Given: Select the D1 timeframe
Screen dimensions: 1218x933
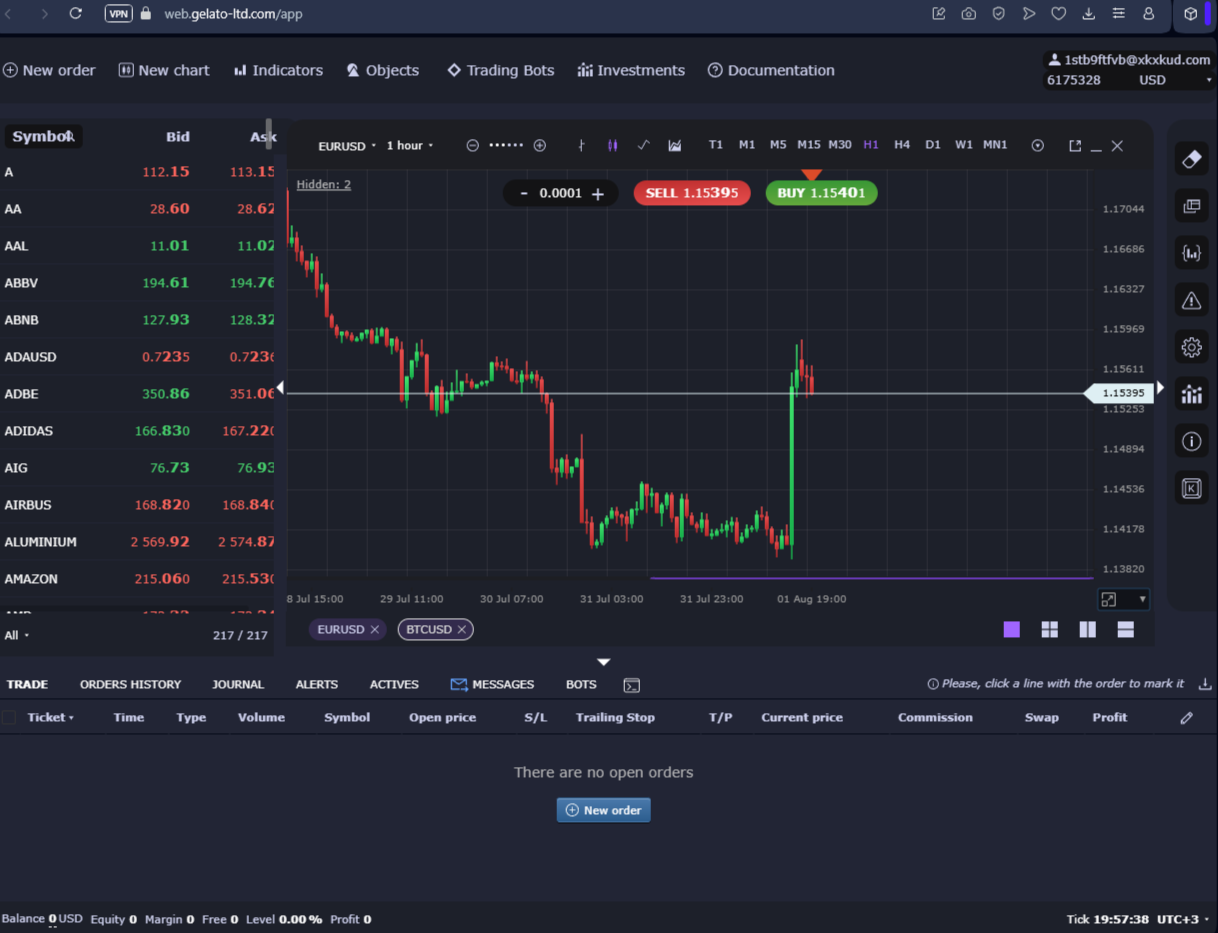Looking at the screenshot, I should pyautogui.click(x=933, y=145).
